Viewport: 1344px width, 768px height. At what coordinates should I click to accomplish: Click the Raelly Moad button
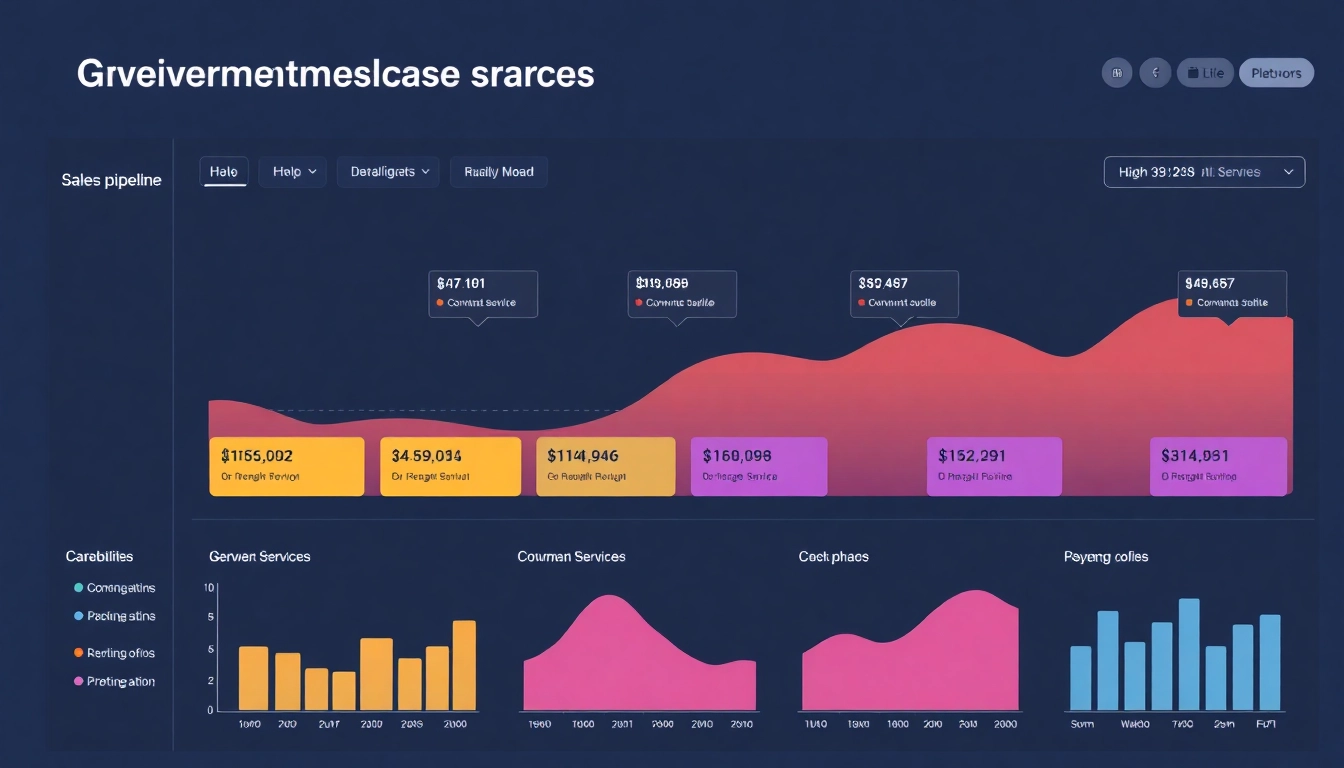click(498, 172)
